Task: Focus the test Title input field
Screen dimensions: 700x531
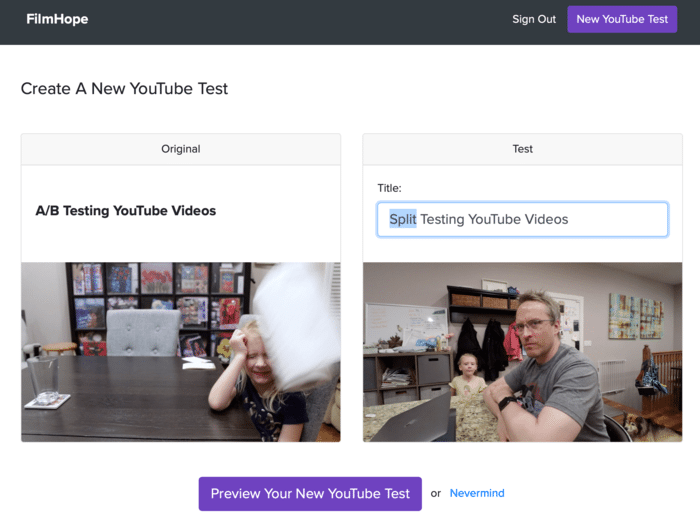Action: tap(522, 219)
